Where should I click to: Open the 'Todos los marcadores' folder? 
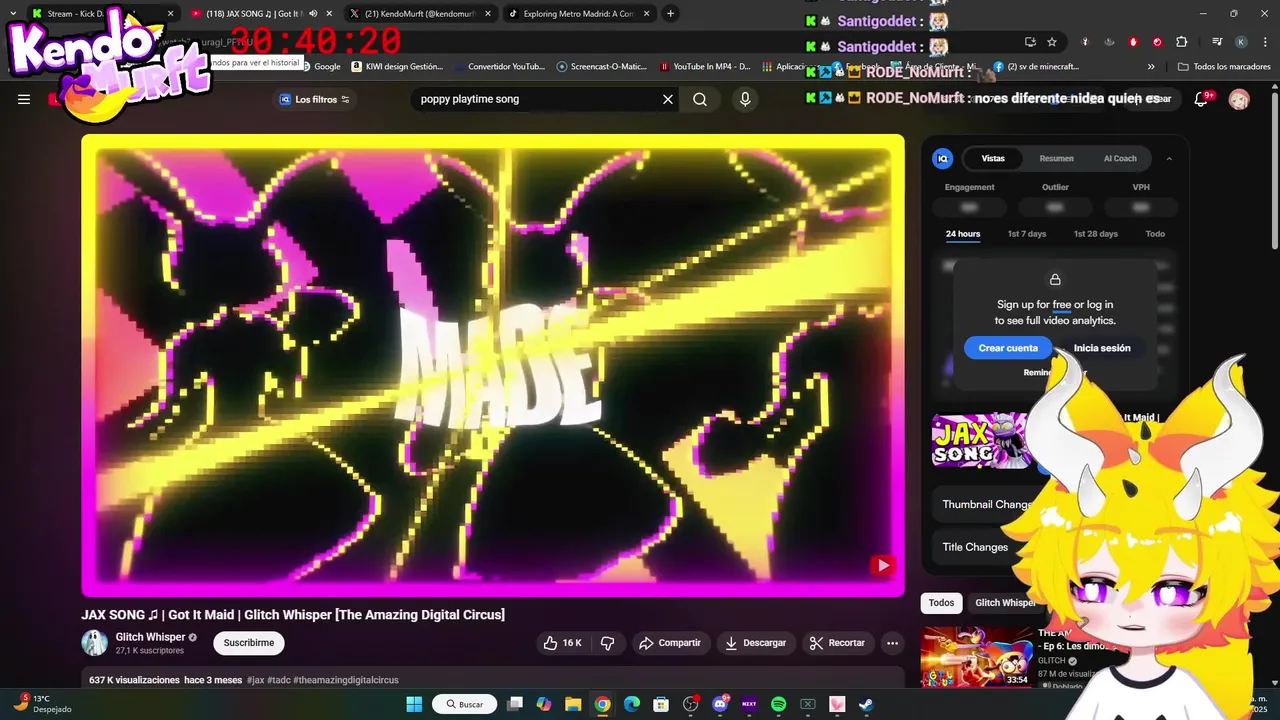click(1224, 67)
